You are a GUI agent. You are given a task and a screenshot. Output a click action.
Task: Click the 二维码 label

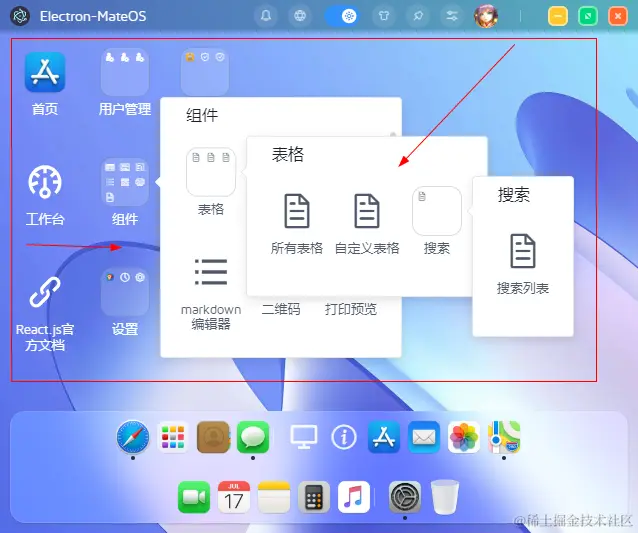tap(281, 309)
